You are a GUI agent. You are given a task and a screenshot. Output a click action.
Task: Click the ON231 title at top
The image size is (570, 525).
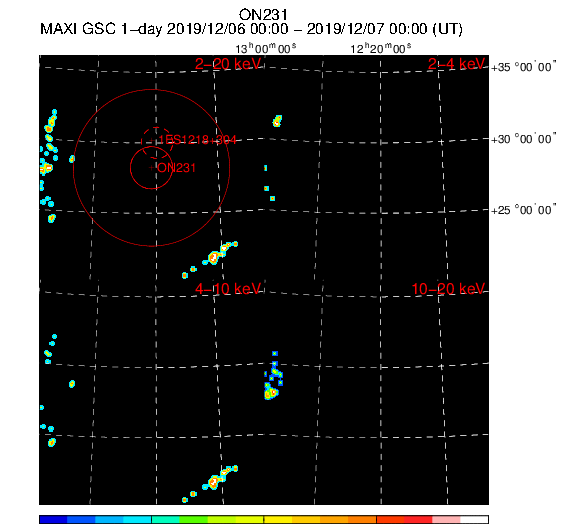pos(263,15)
